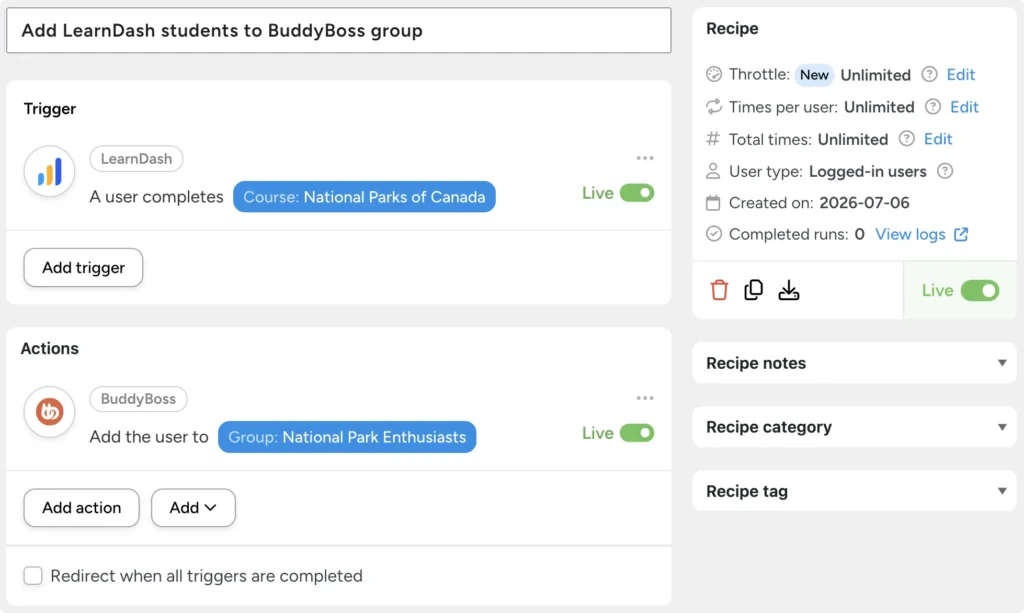The height and width of the screenshot is (613, 1024).
Task: Export the recipe with the download icon
Action: point(789,290)
